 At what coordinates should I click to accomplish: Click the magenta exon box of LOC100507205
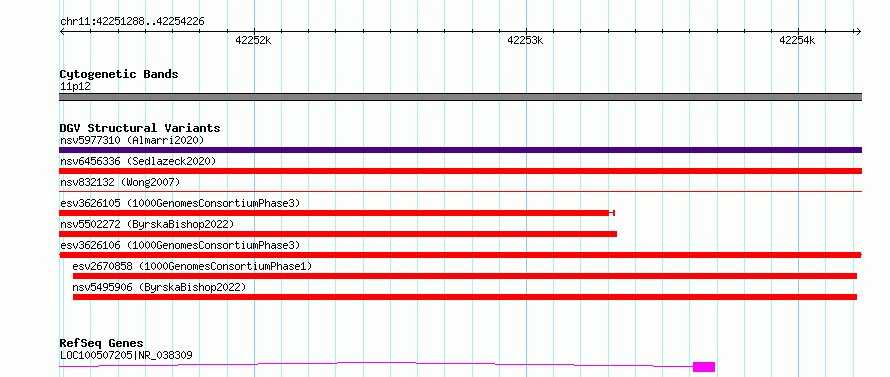tap(704, 367)
